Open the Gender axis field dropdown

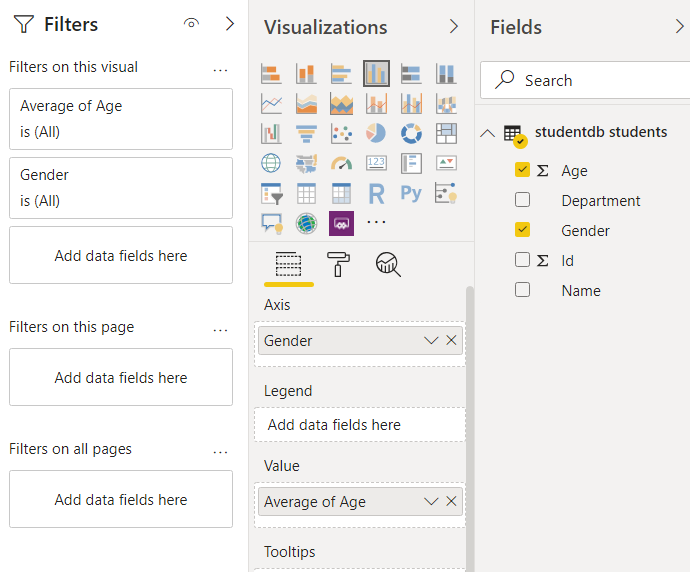click(431, 341)
